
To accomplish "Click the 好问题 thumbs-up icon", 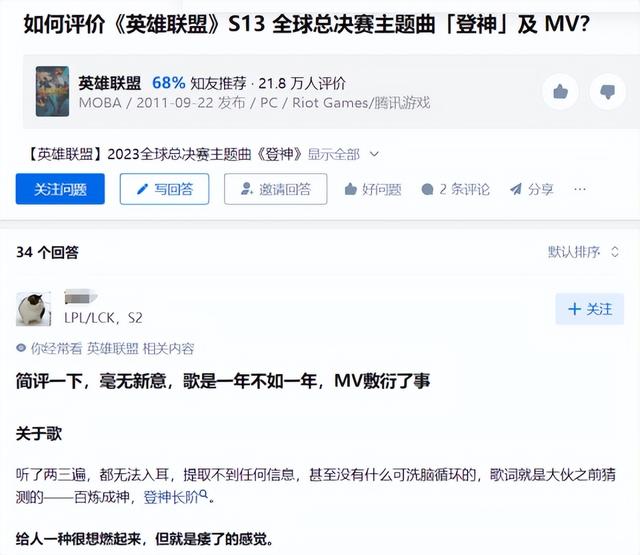I will coord(351,189).
